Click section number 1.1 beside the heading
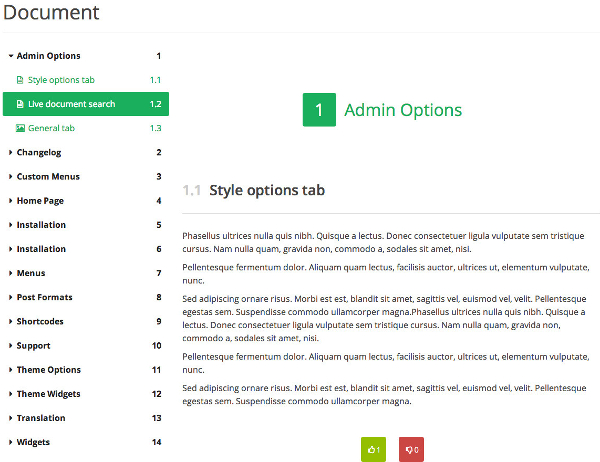This screenshot has width=600, height=462. pos(192,190)
